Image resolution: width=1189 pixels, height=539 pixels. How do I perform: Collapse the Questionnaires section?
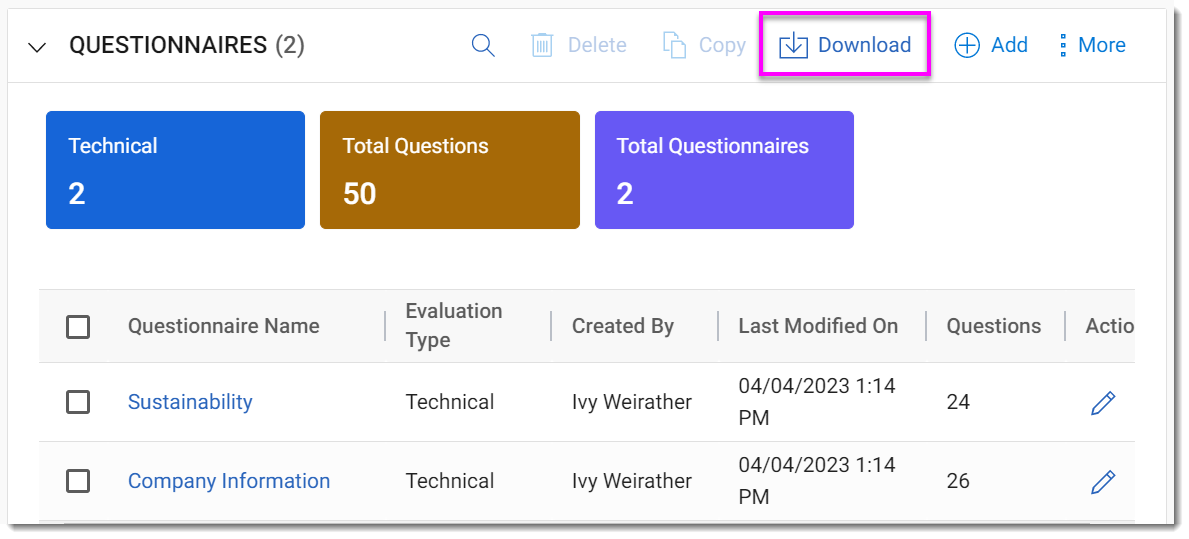(x=37, y=47)
